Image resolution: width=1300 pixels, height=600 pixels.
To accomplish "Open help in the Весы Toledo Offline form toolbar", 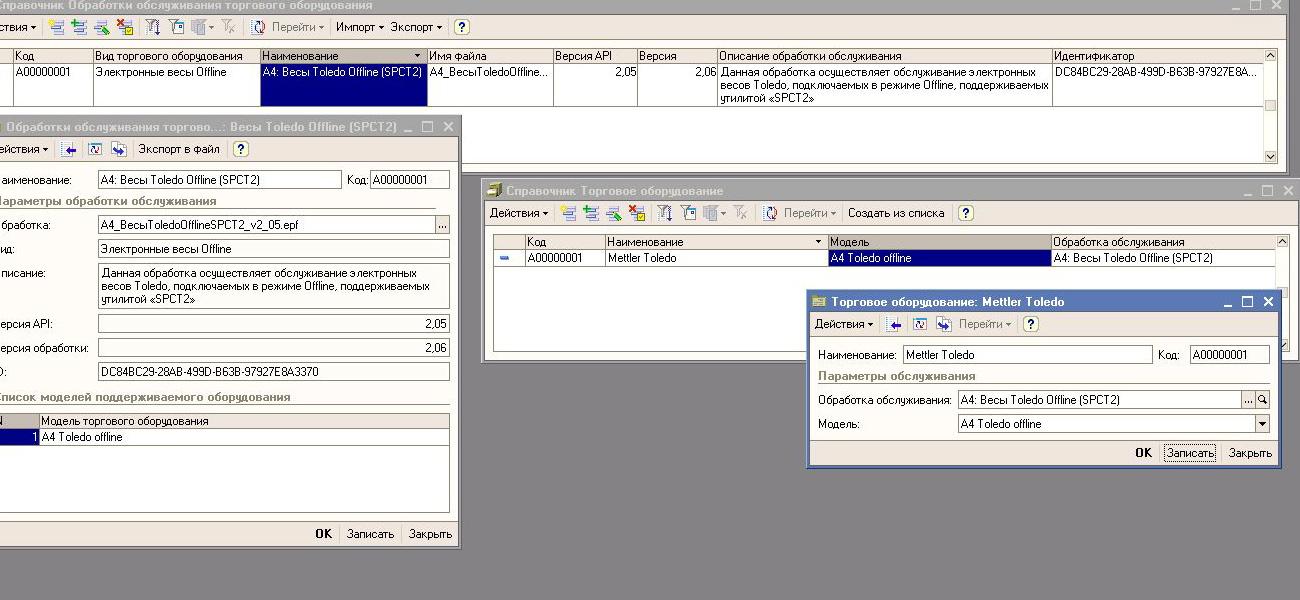I will click(x=240, y=149).
